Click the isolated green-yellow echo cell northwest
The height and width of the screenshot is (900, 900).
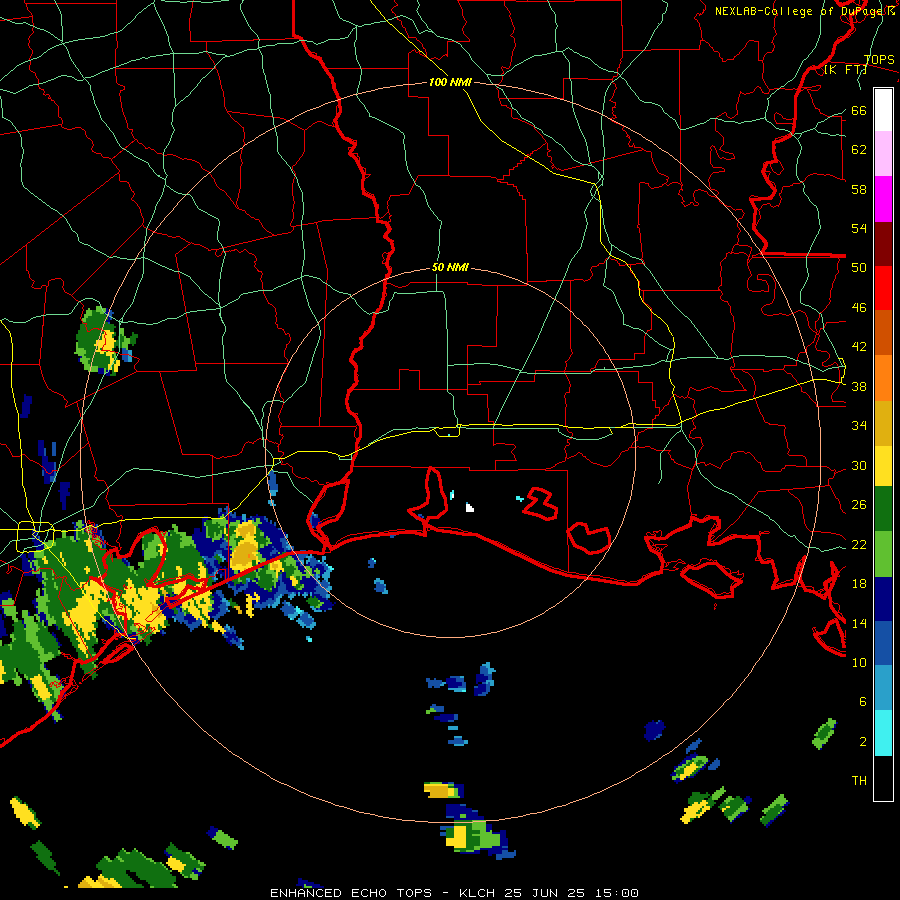point(104,341)
